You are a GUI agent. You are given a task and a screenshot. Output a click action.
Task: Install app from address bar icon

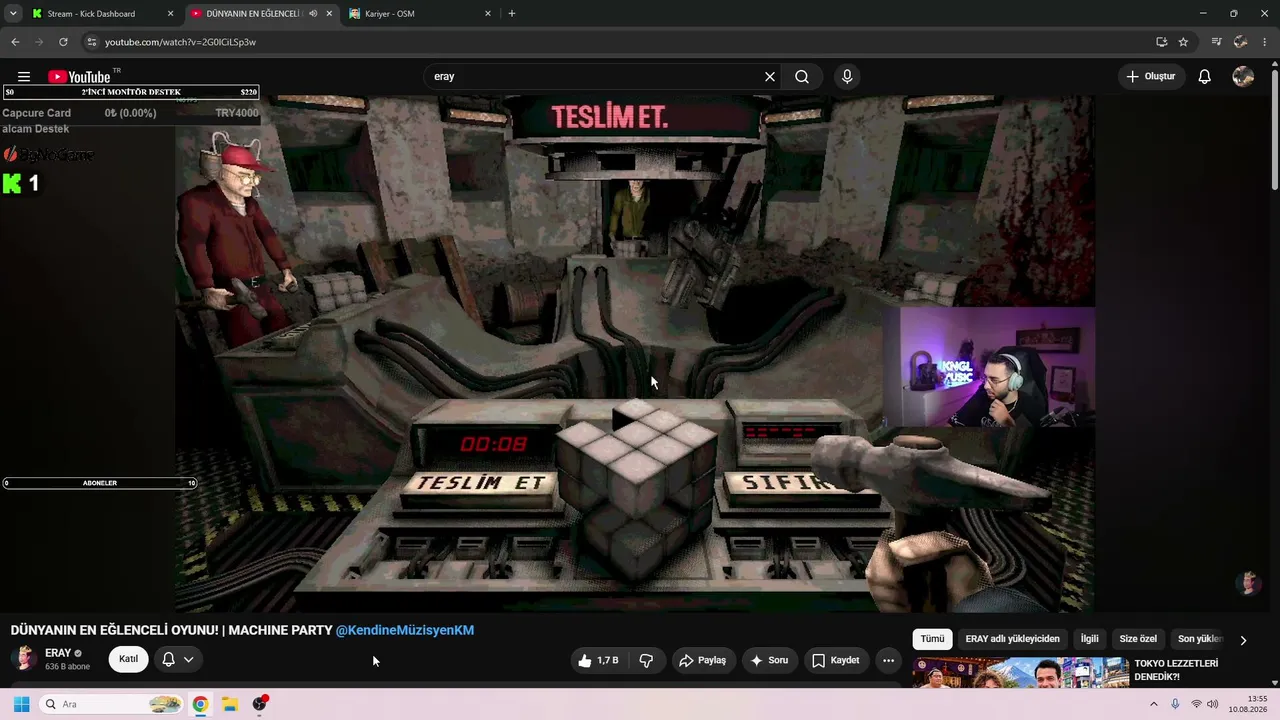pyautogui.click(x=1161, y=42)
